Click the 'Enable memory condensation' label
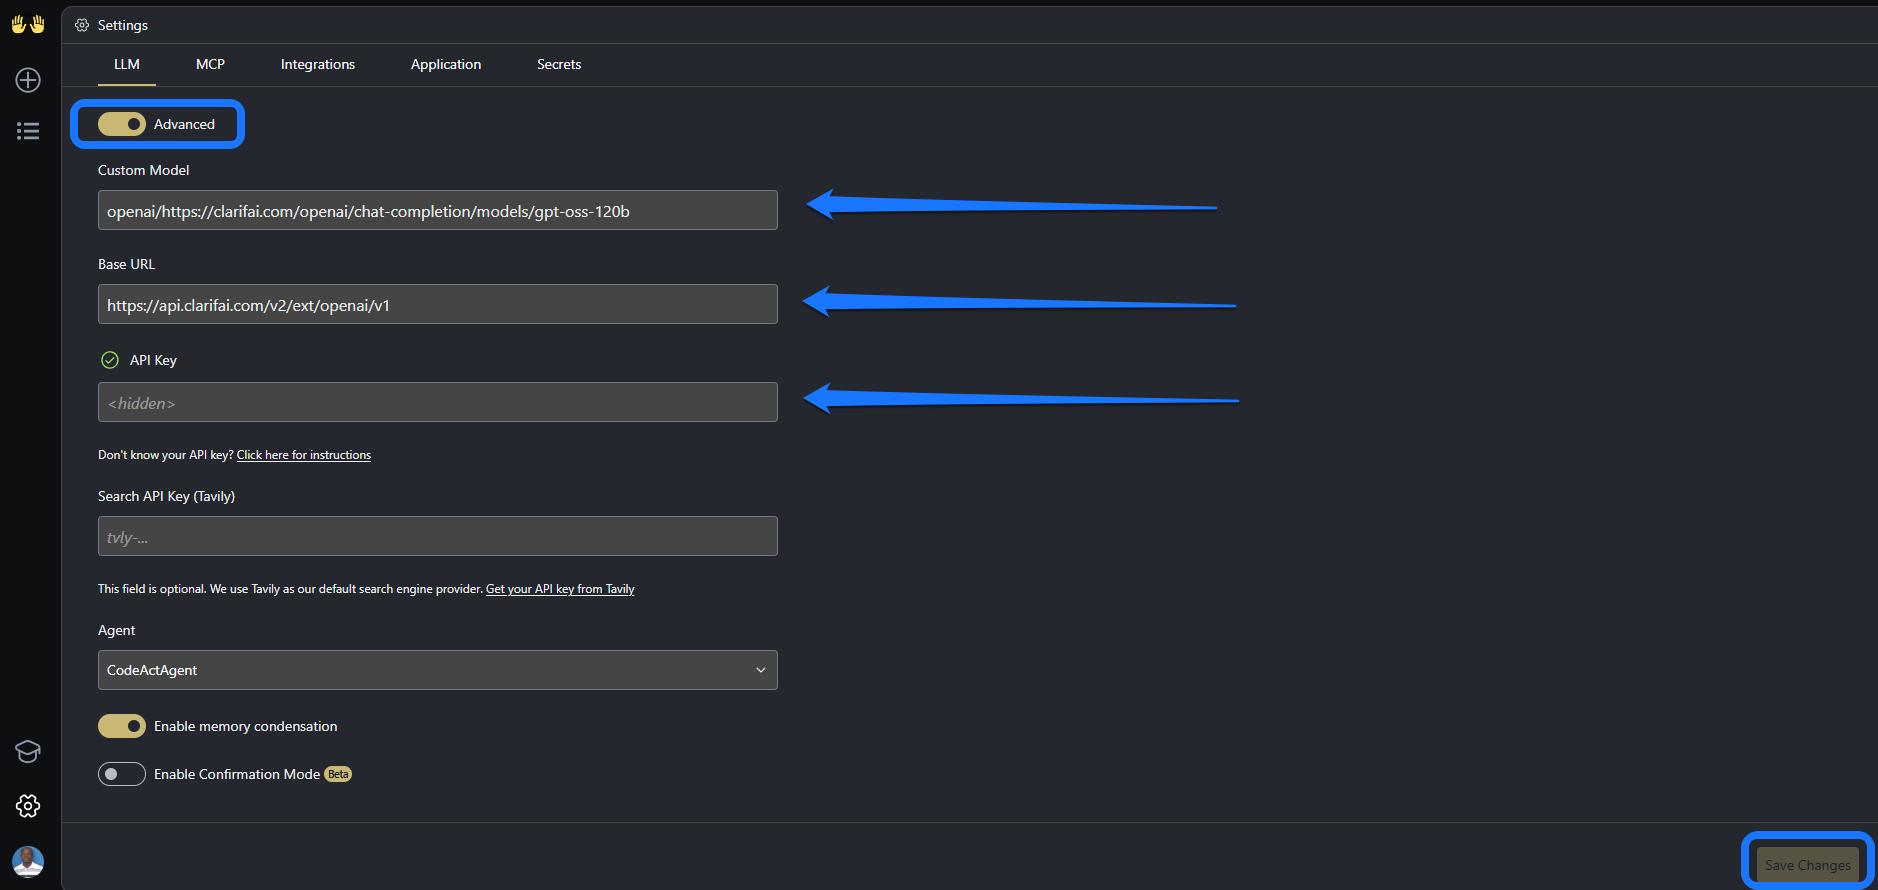Viewport: 1878px width, 890px height. tap(246, 726)
